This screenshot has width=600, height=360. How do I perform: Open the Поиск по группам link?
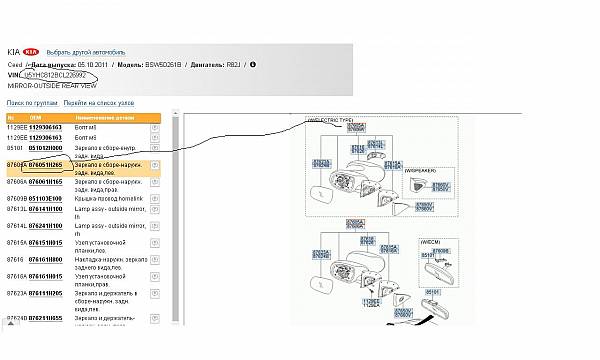pyautogui.click(x=32, y=103)
